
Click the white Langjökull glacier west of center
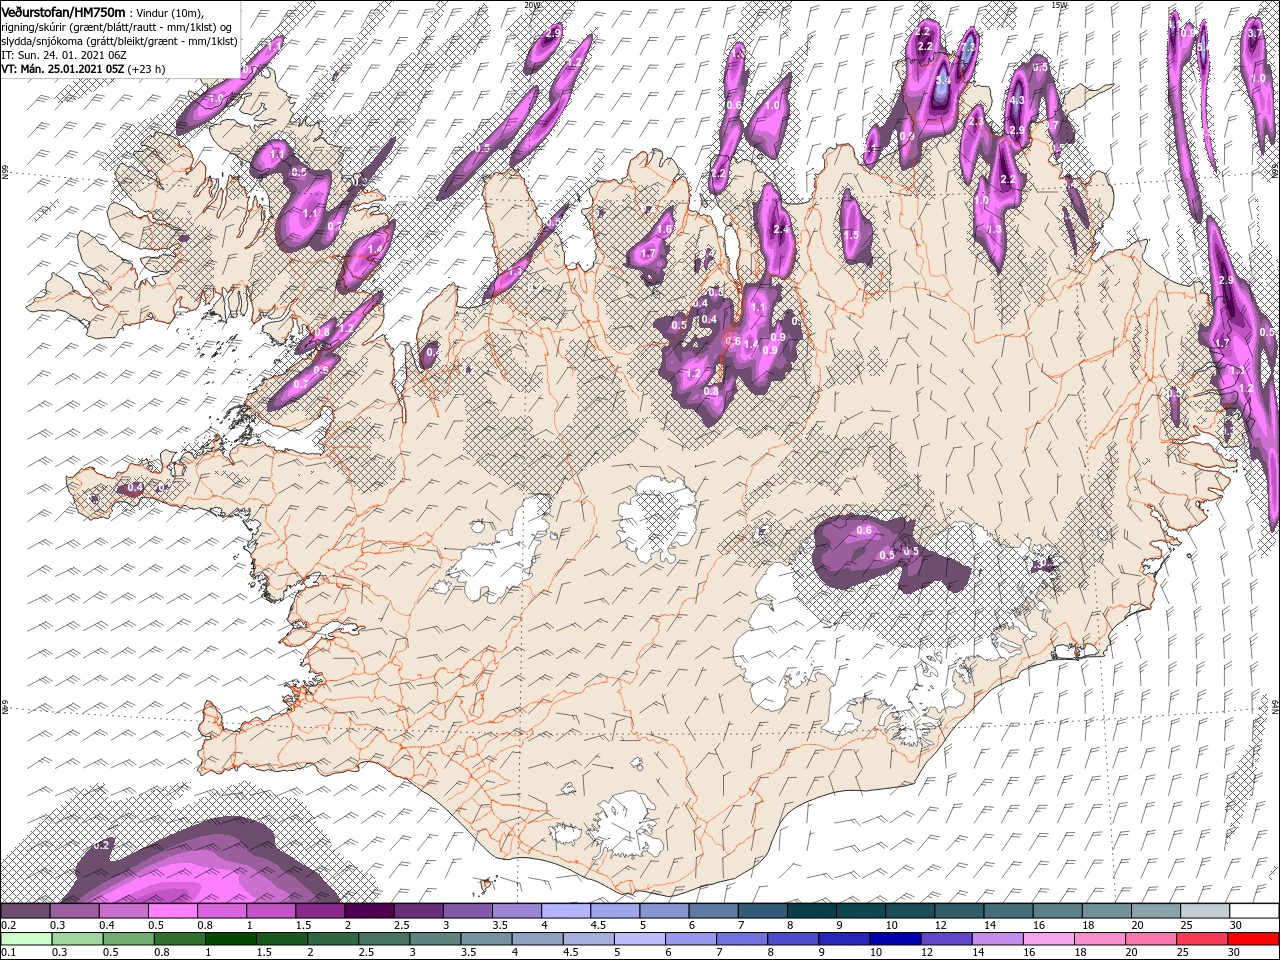[x=500, y=550]
